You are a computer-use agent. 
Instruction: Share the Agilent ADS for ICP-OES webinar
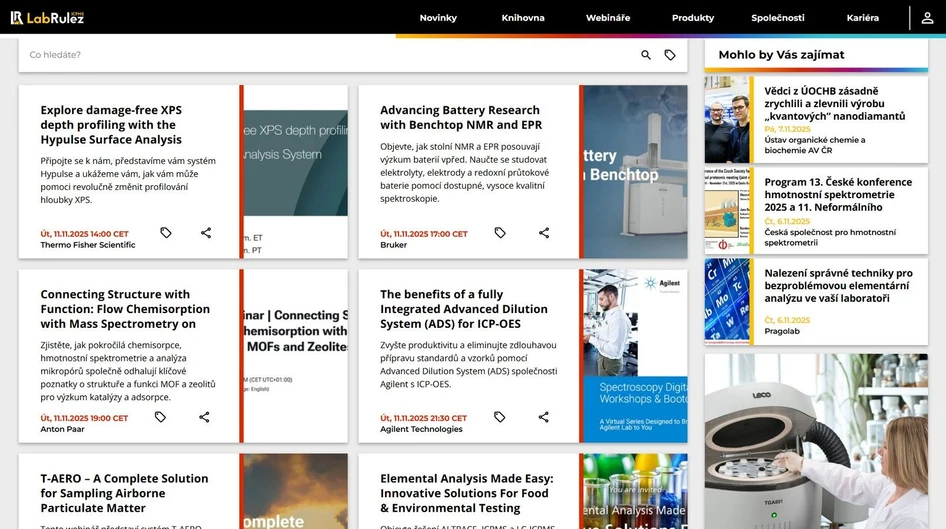tap(544, 417)
